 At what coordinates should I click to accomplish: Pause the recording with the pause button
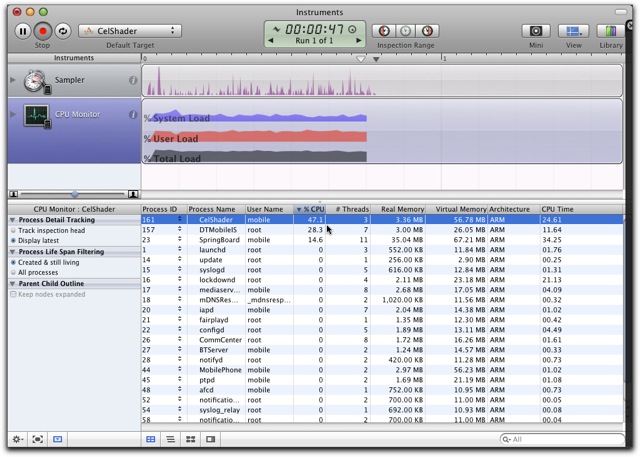pyautogui.click(x=23, y=31)
